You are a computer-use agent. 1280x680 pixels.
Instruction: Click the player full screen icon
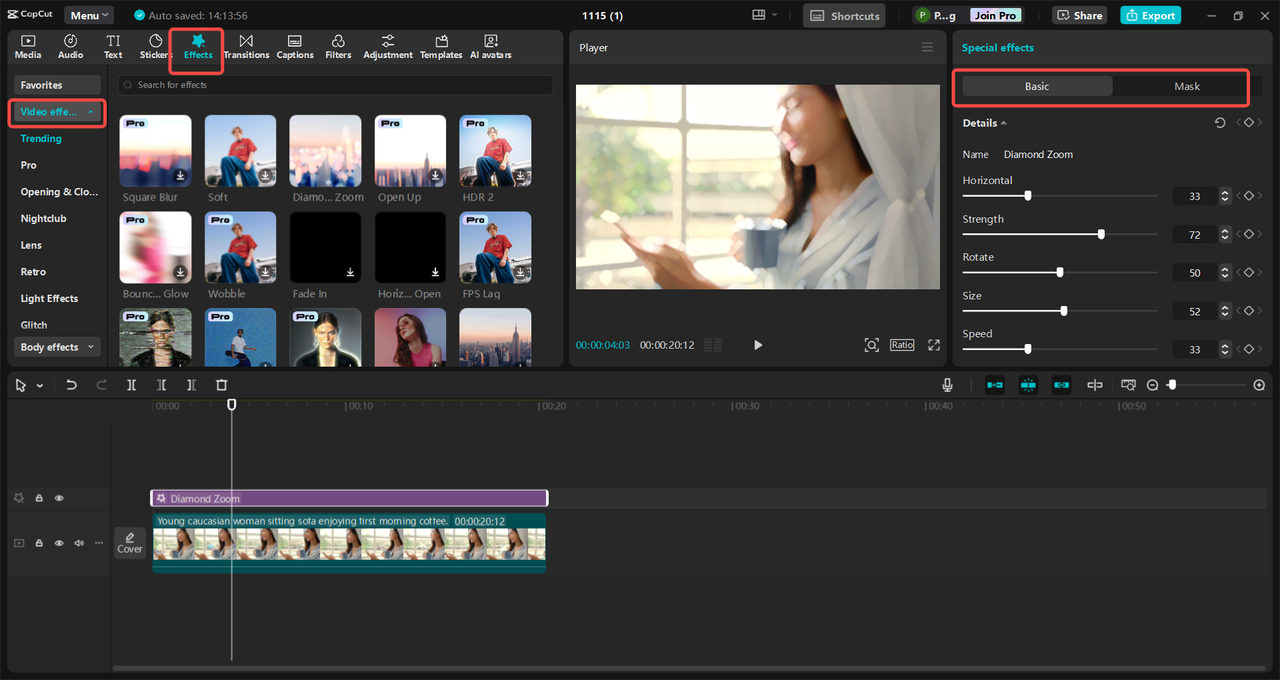pos(934,345)
